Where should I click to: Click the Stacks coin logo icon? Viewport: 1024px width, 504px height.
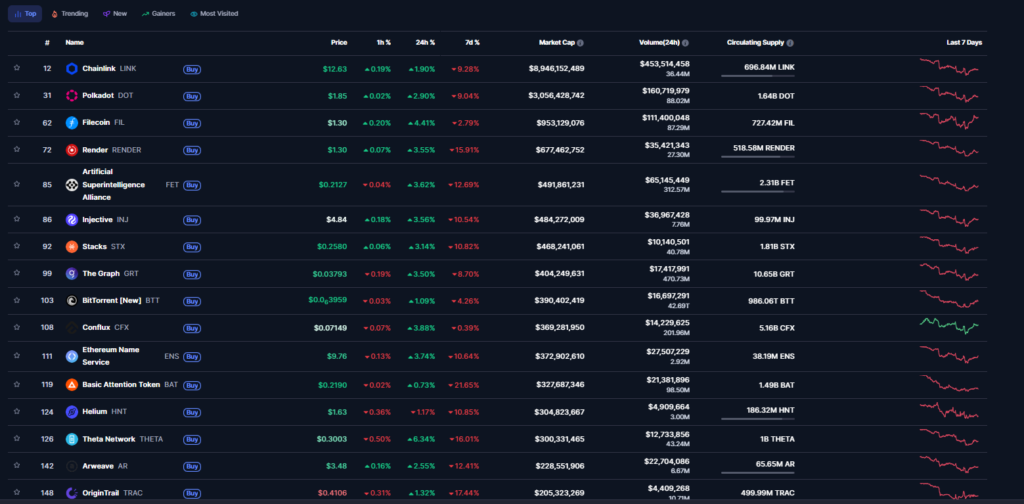coord(72,246)
